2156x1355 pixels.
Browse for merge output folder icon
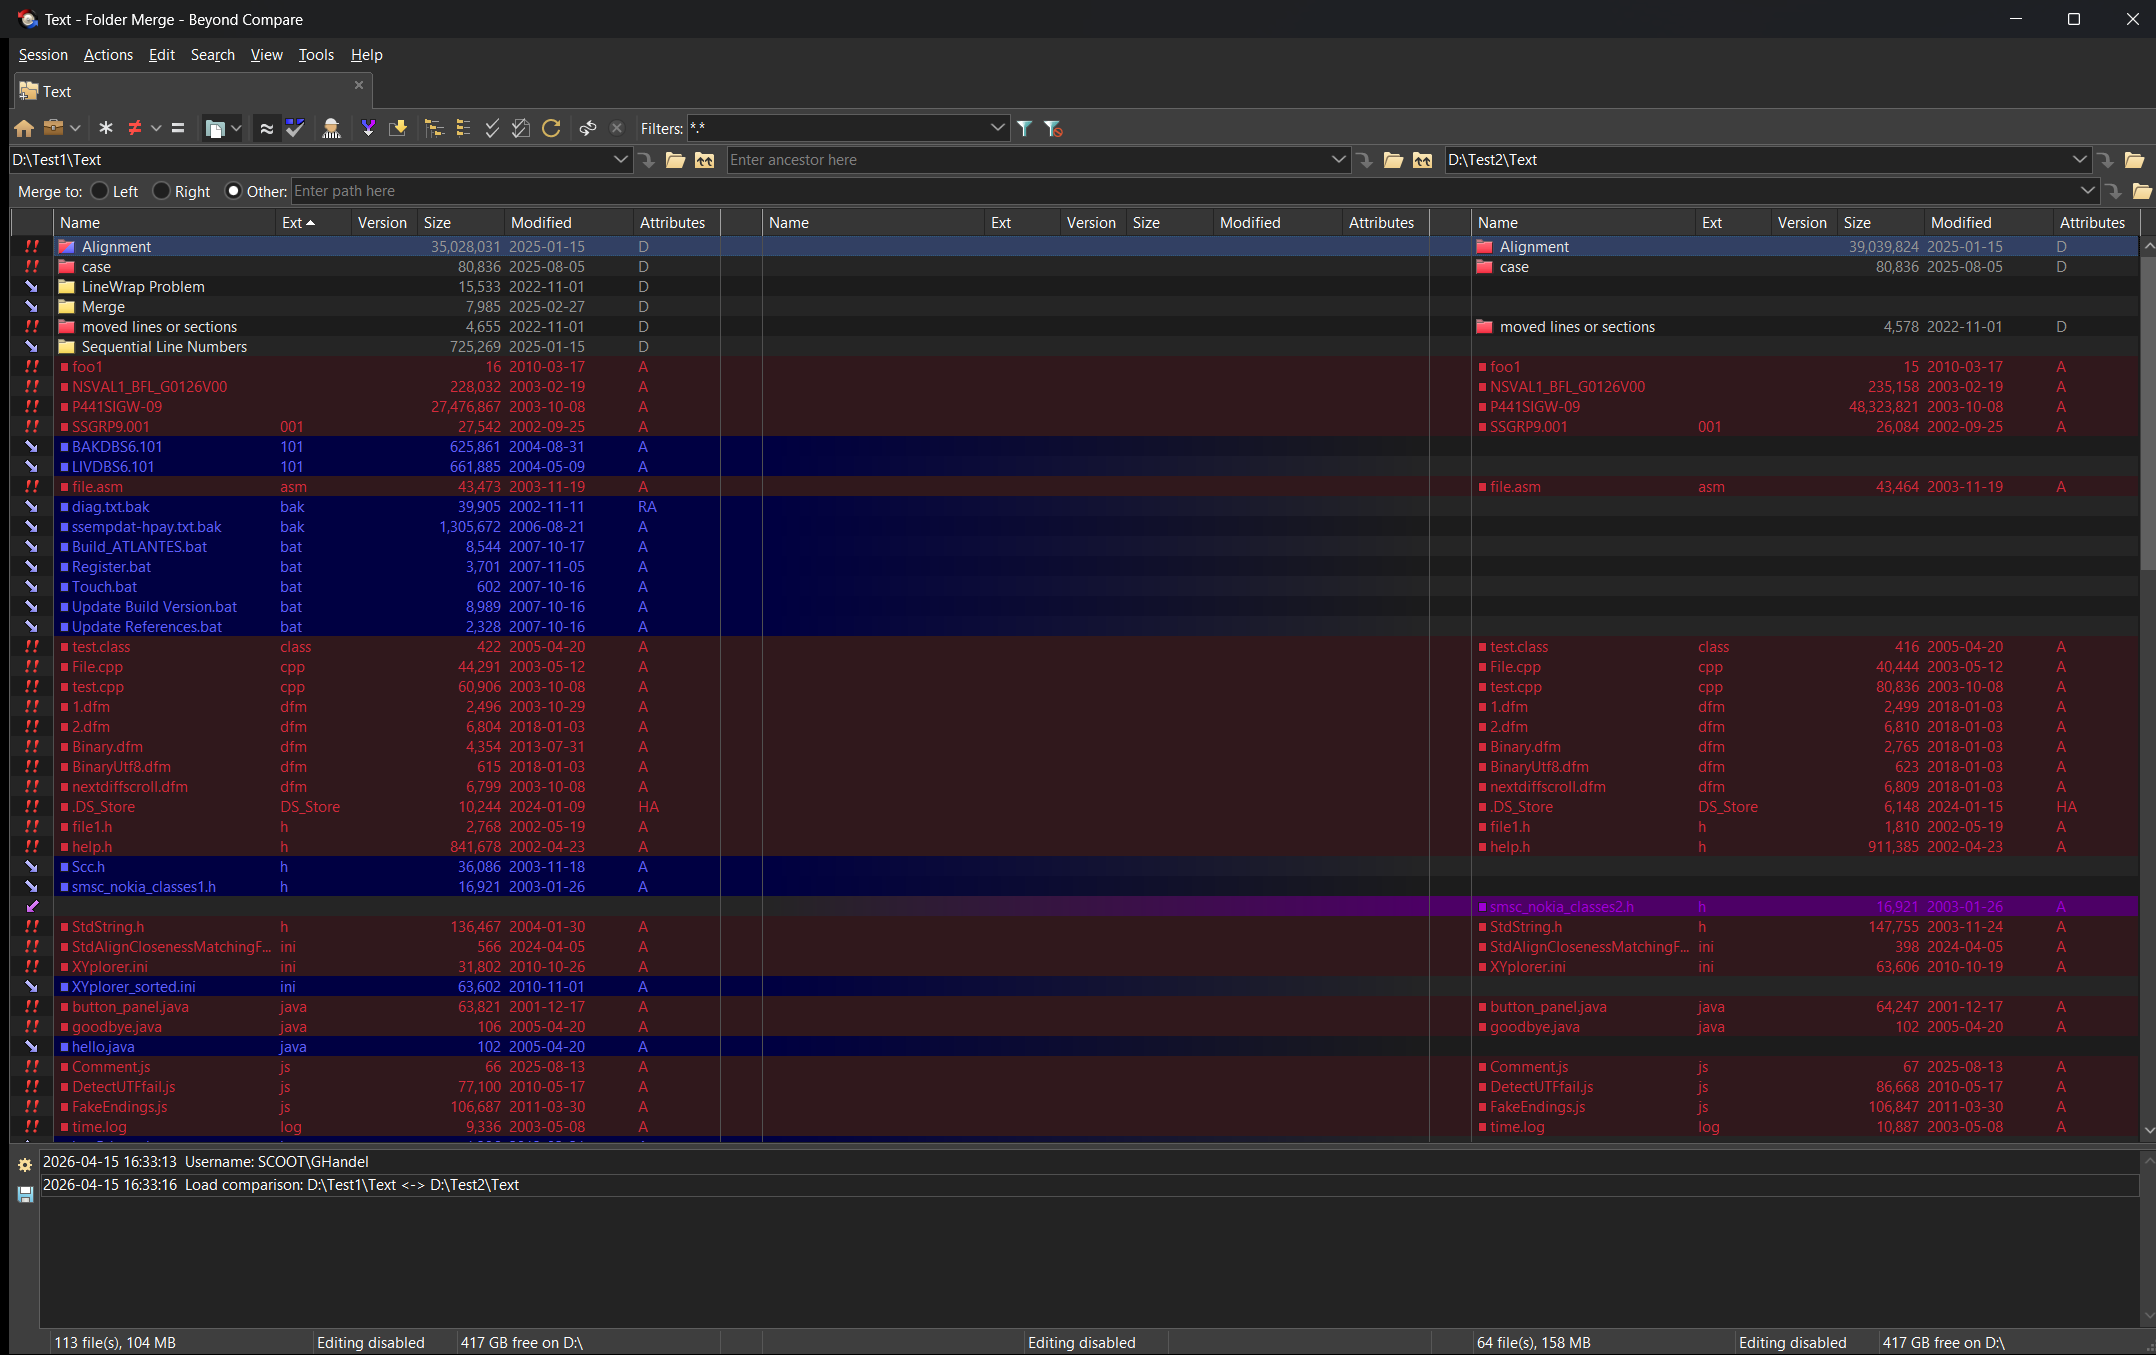coord(2142,191)
